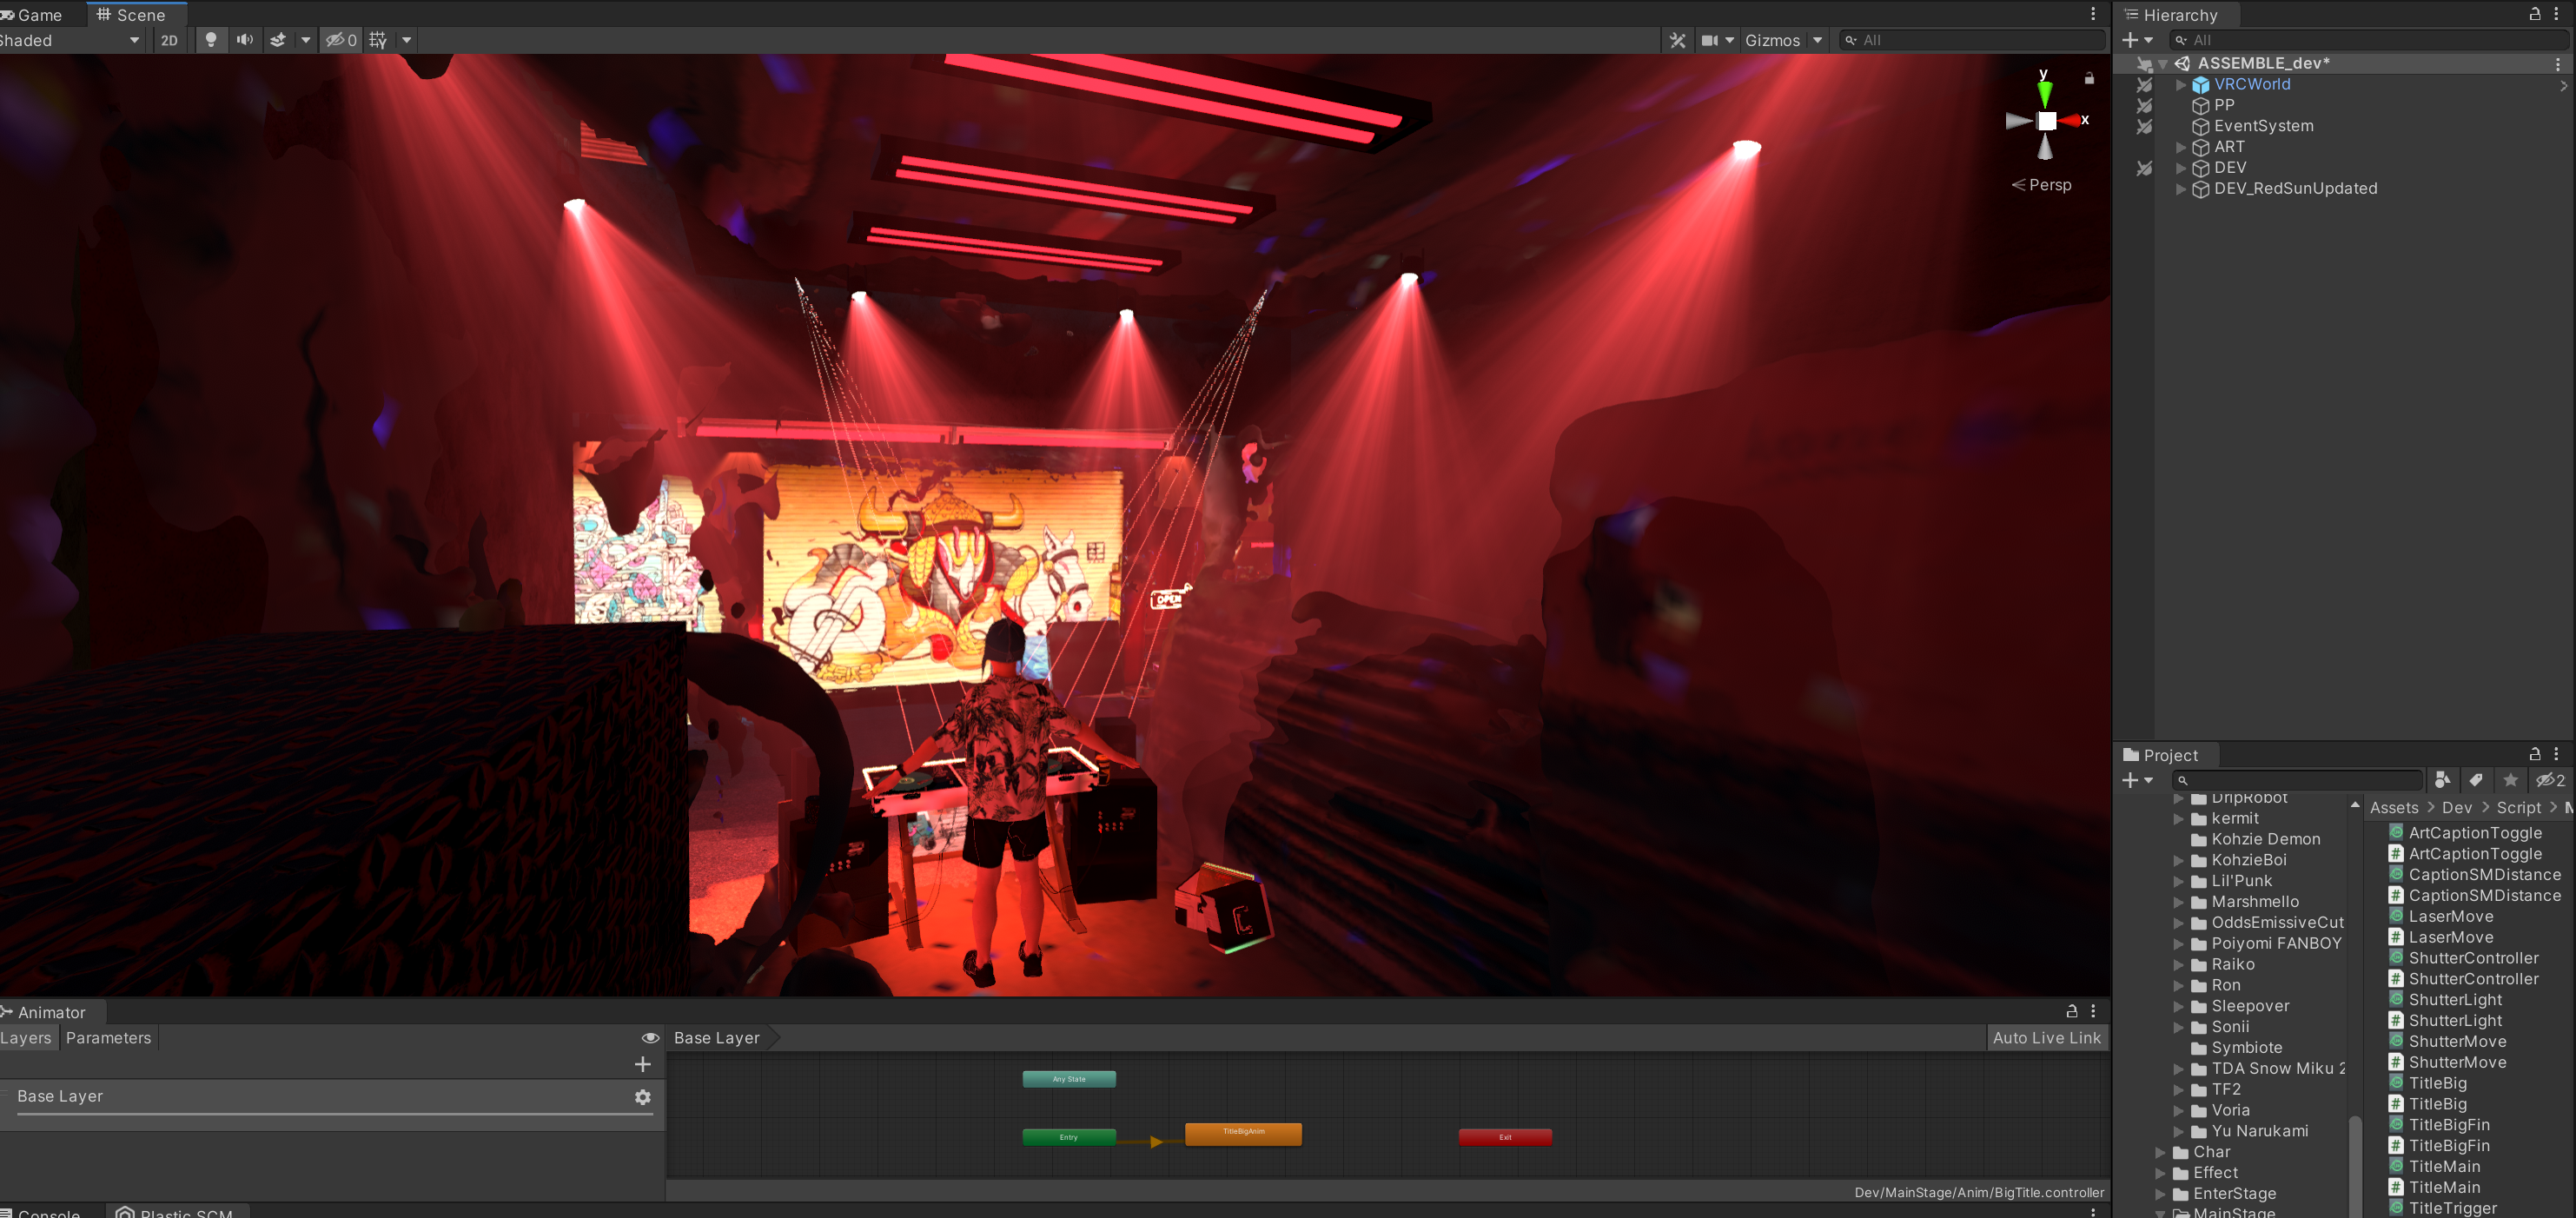Image resolution: width=2576 pixels, height=1218 pixels.
Task: Open the grid settings dropdown arrow
Action: pyautogui.click(x=406, y=40)
